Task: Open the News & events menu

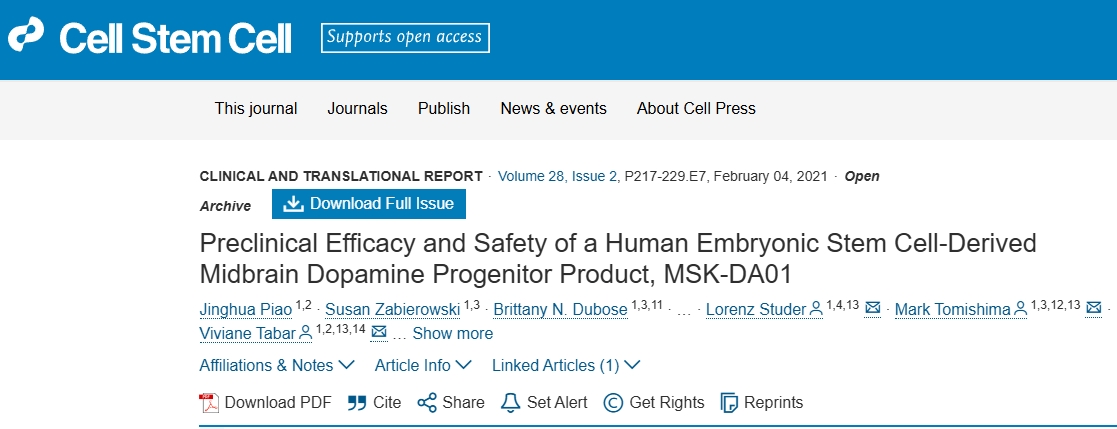Action: point(553,108)
